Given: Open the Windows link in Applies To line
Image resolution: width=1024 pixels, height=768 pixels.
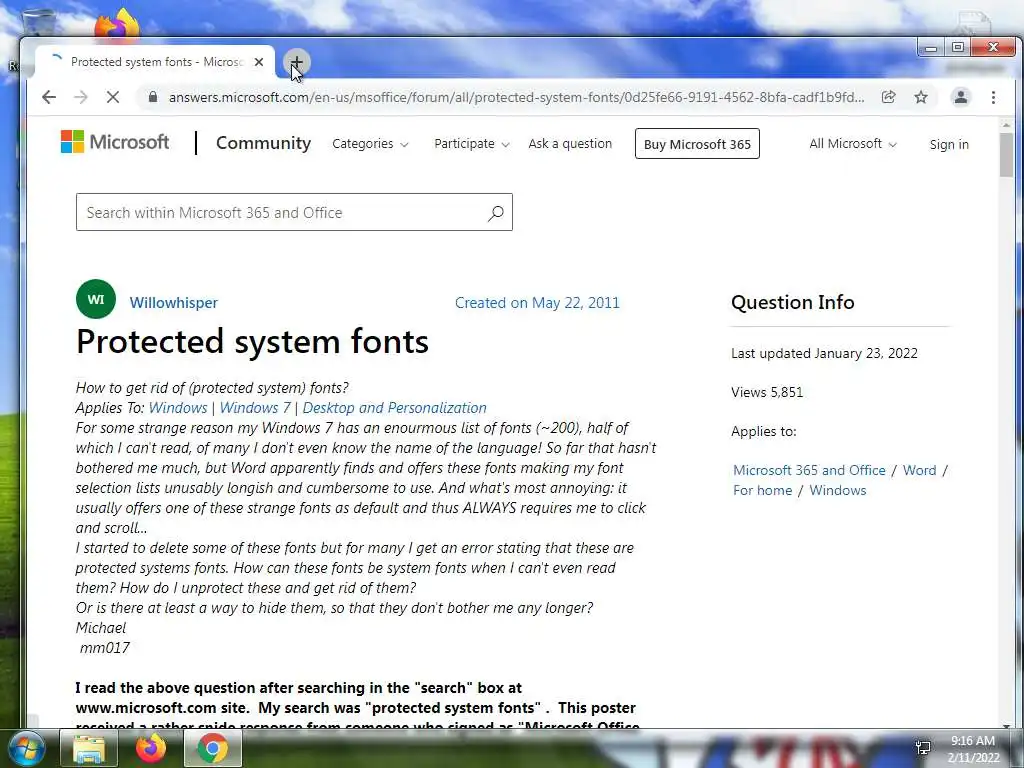Looking at the screenshot, I should pos(178,408).
